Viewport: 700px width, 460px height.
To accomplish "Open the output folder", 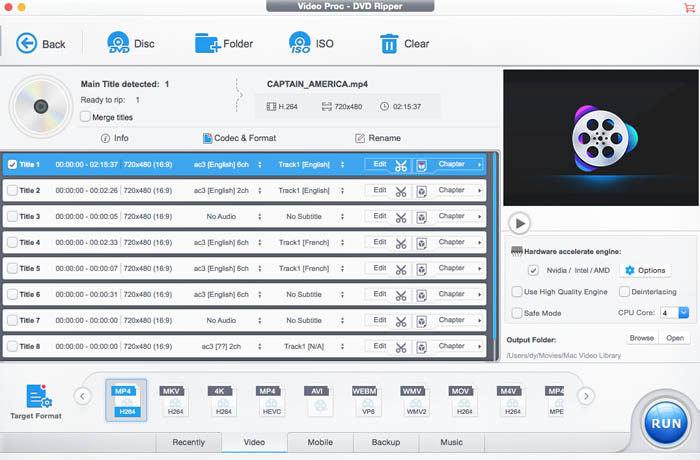I will [x=675, y=338].
